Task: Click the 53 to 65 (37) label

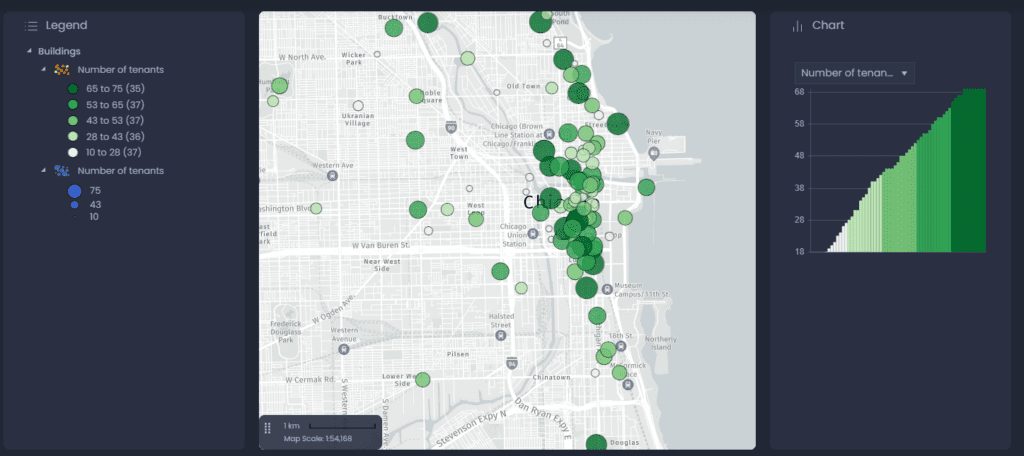Action: coord(116,105)
